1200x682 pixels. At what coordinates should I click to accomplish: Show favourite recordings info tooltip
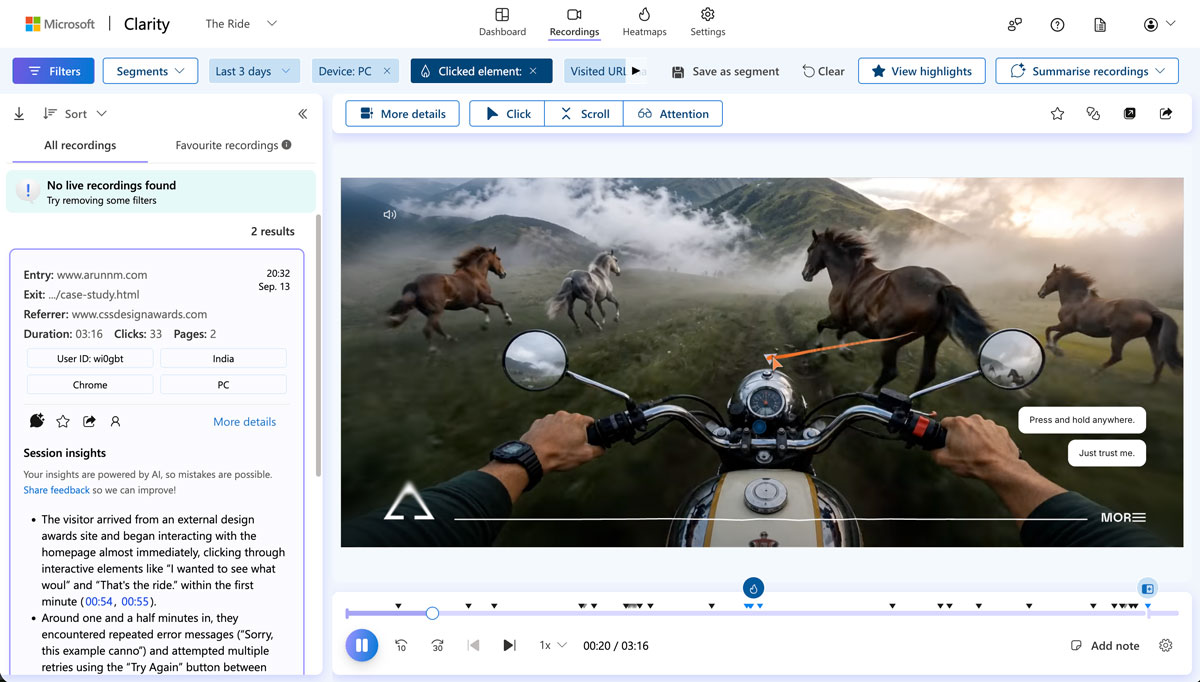tap(287, 145)
